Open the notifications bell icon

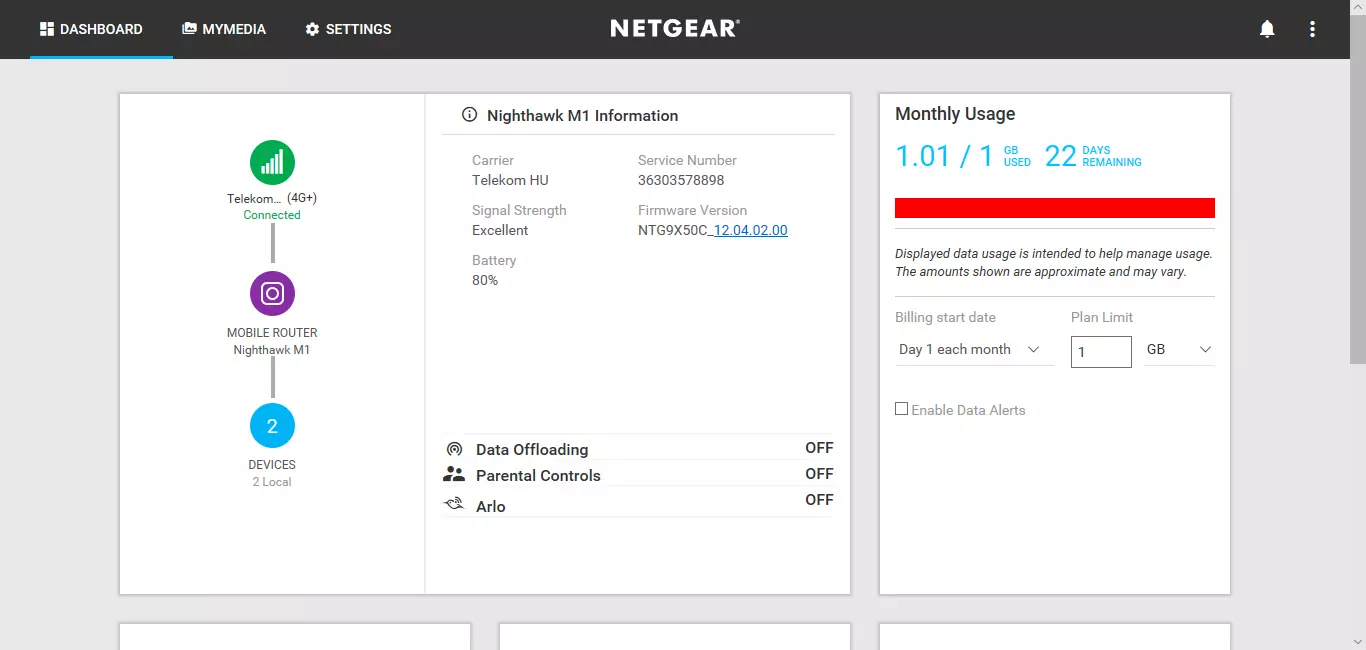pos(1267,29)
